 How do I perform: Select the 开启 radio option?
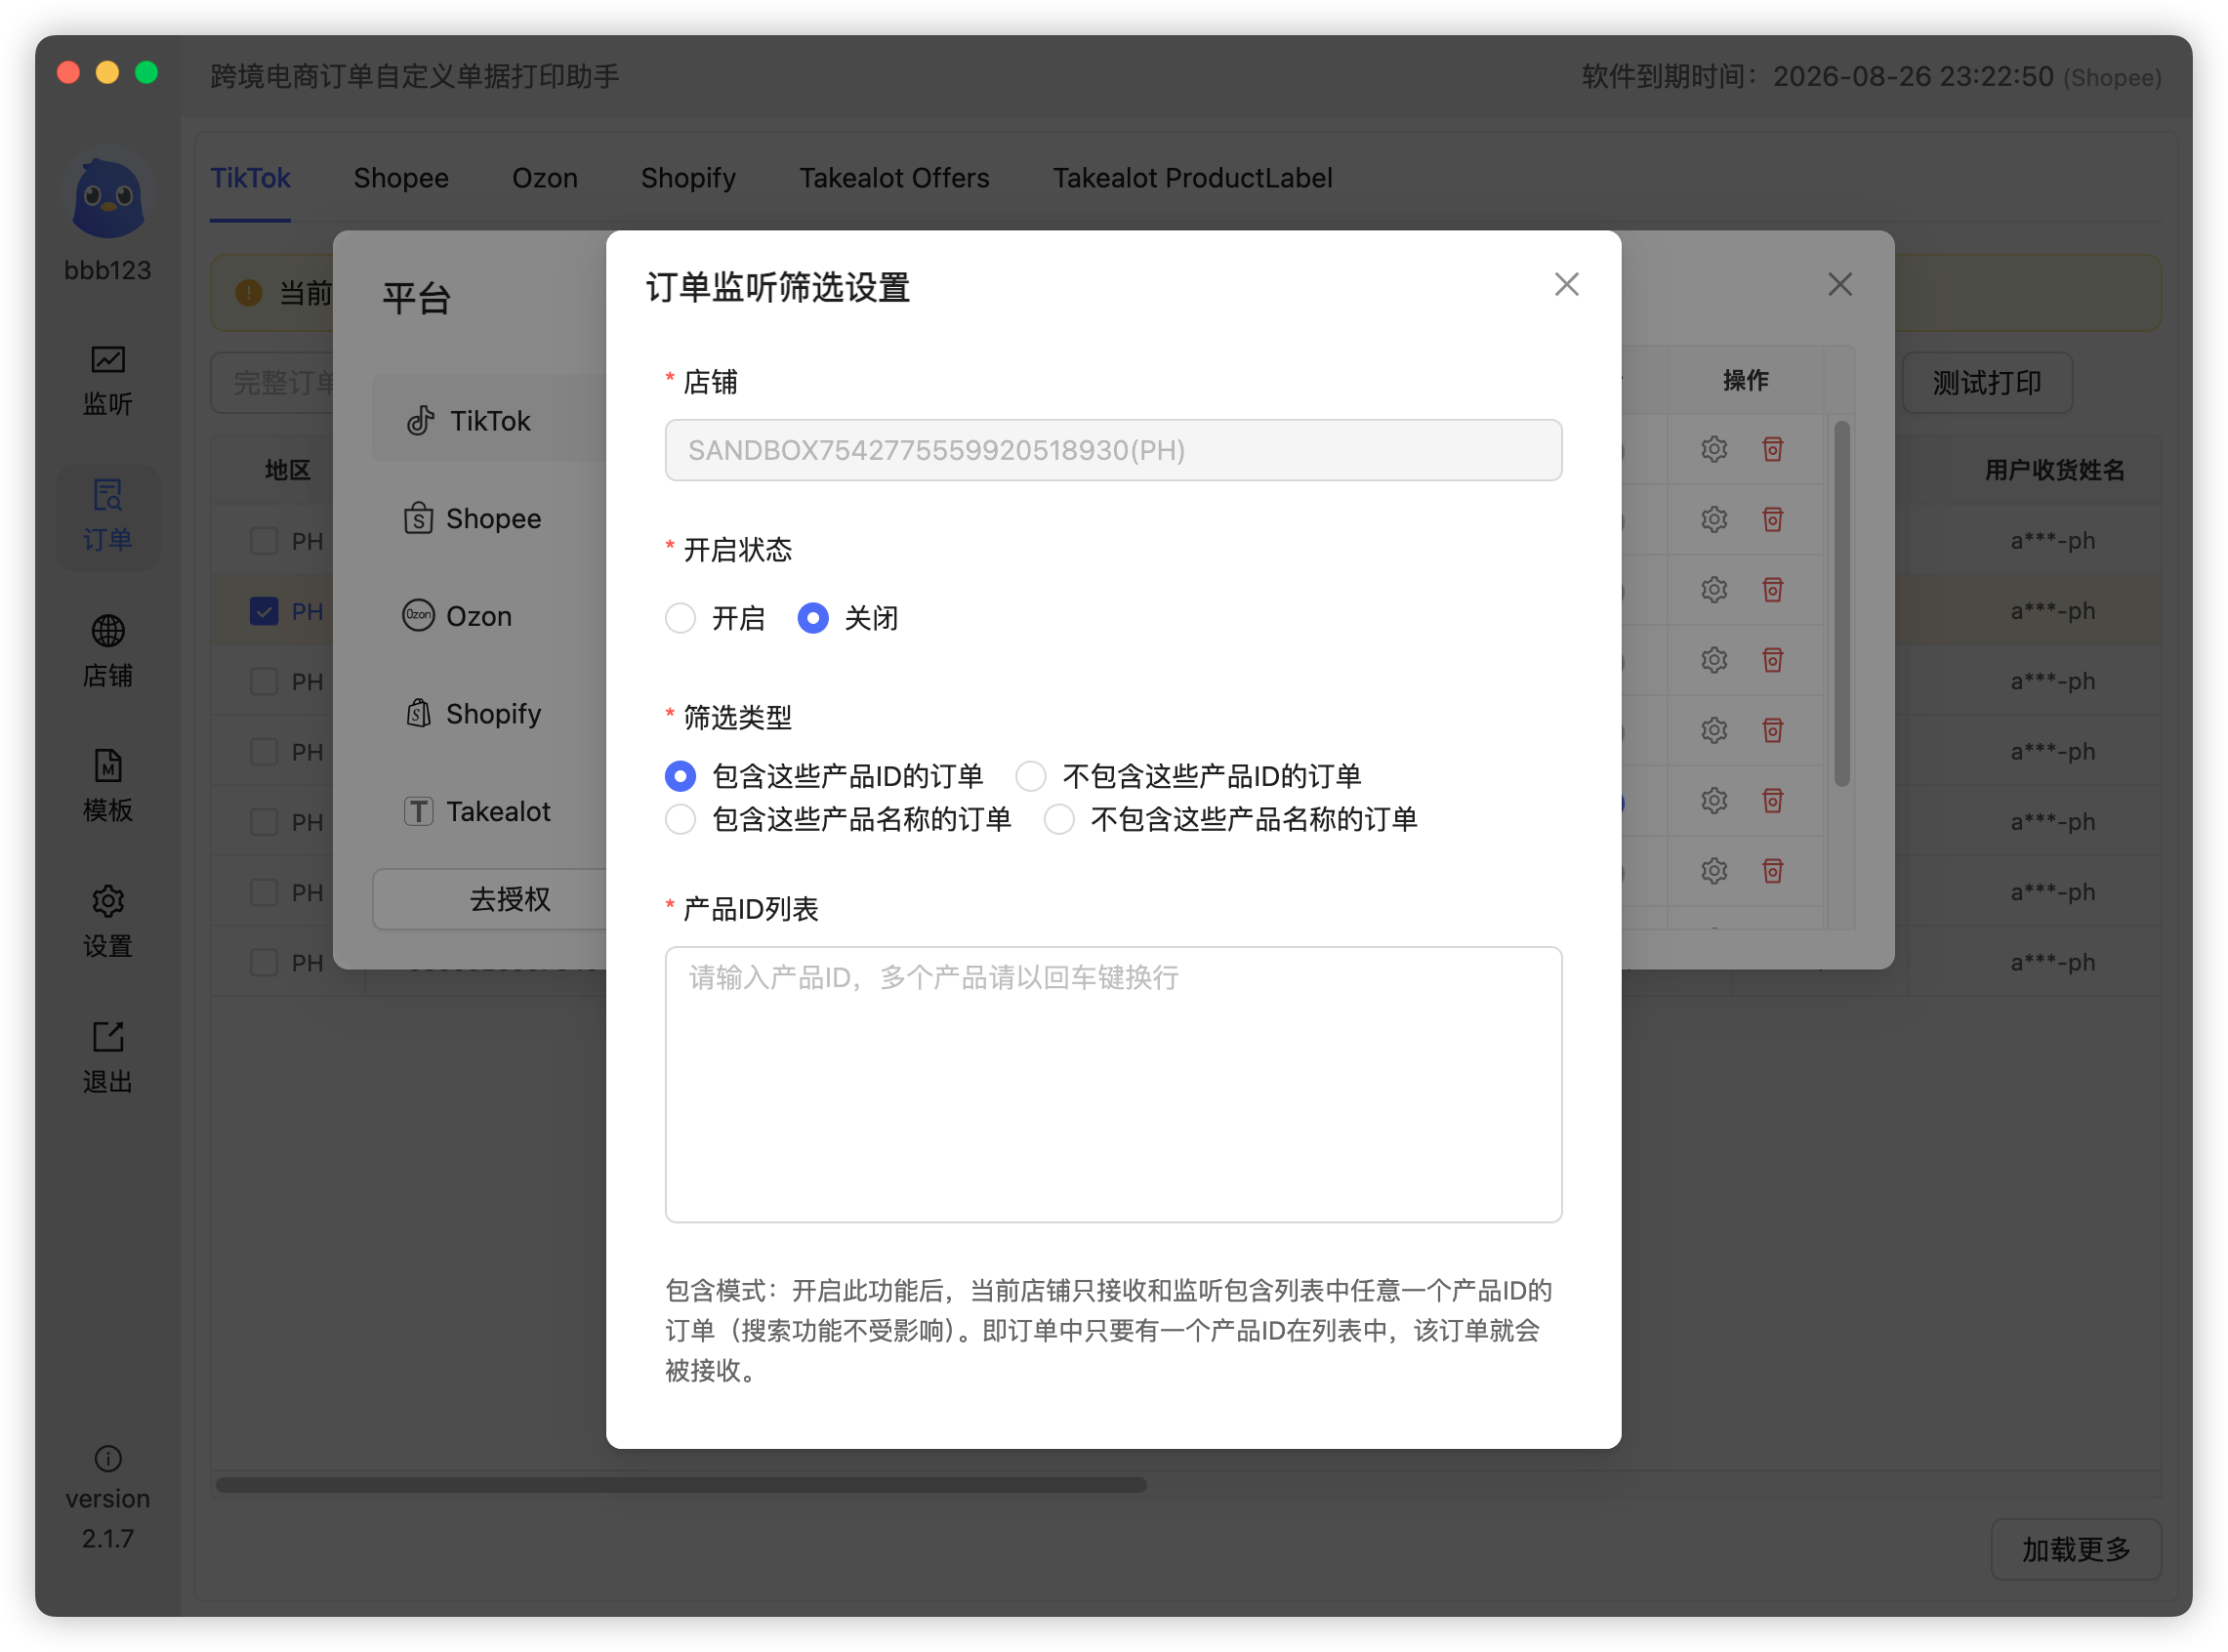pyautogui.click(x=680, y=618)
